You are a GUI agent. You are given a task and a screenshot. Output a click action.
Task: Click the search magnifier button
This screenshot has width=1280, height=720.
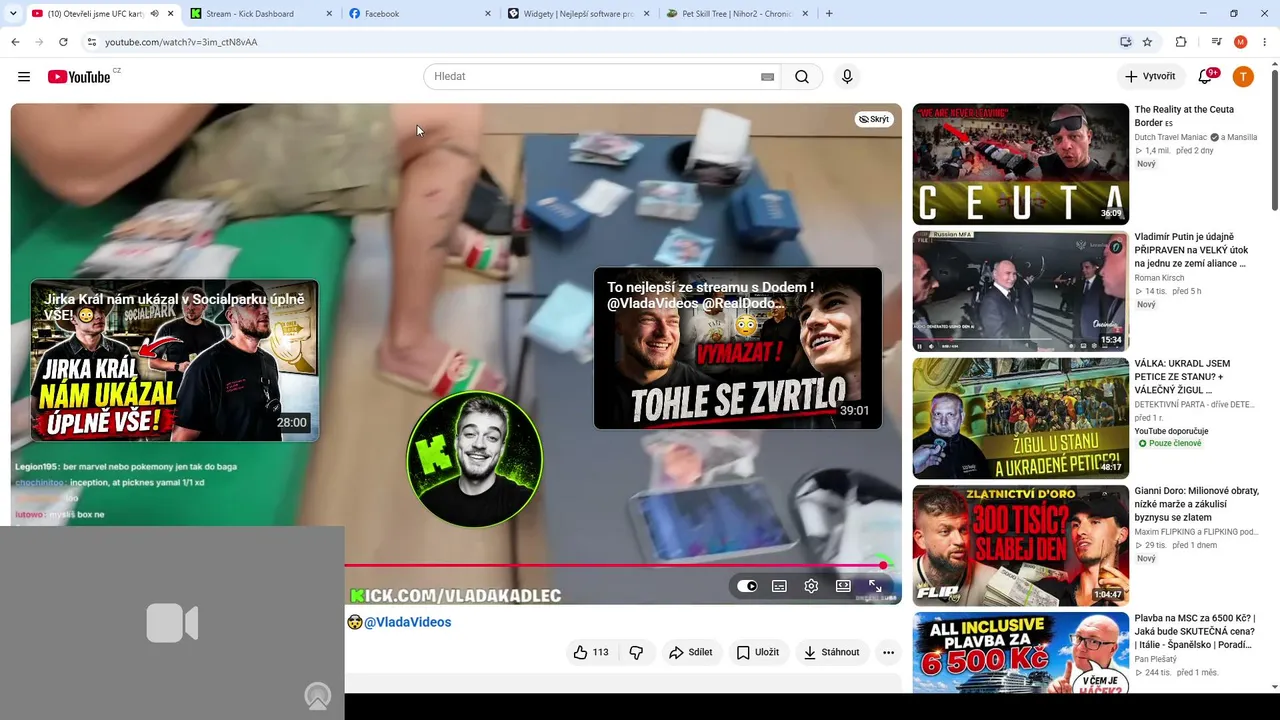click(802, 77)
